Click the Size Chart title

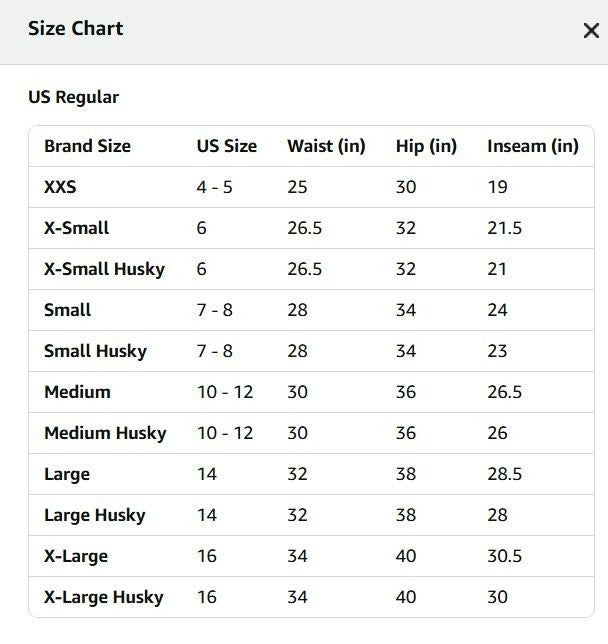[76, 29]
